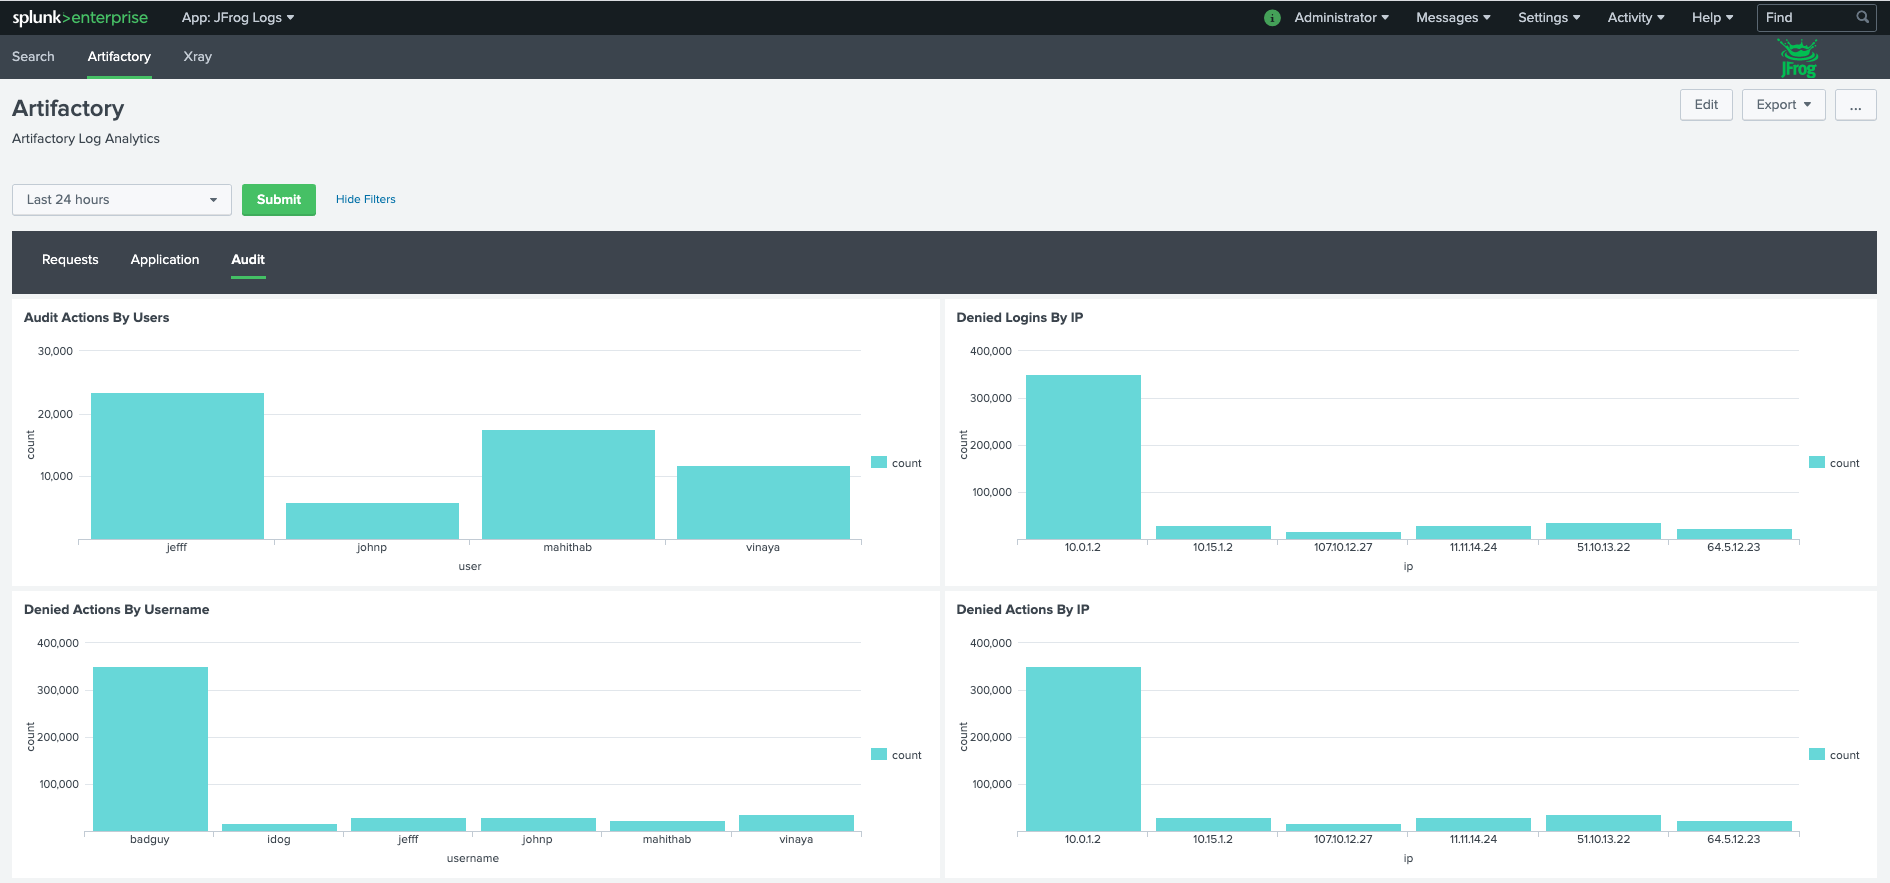Click the badguy bar in Denied Actions By Username
1890x883 pixels.
click(150, 749)
